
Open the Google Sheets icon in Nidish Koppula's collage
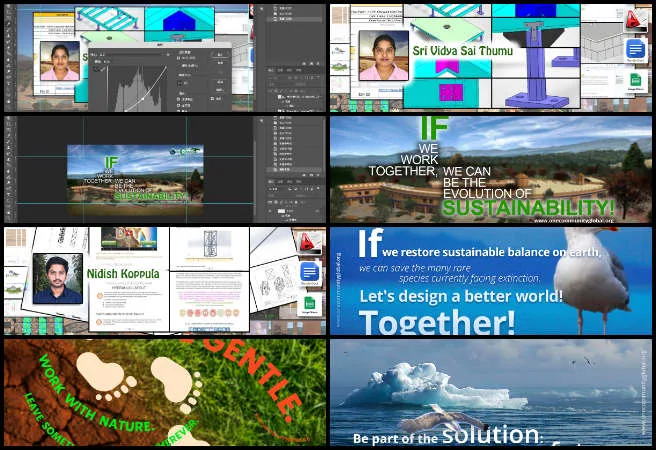(x=310, y=304)
